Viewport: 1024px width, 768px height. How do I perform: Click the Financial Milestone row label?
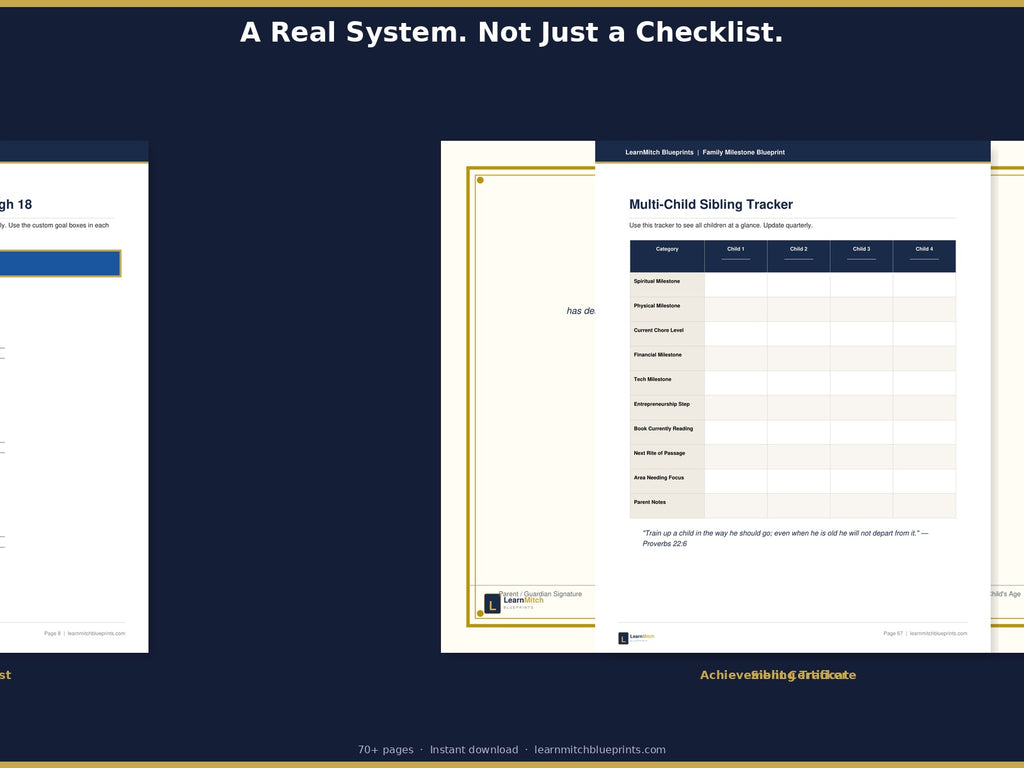(x=657, y=355)
